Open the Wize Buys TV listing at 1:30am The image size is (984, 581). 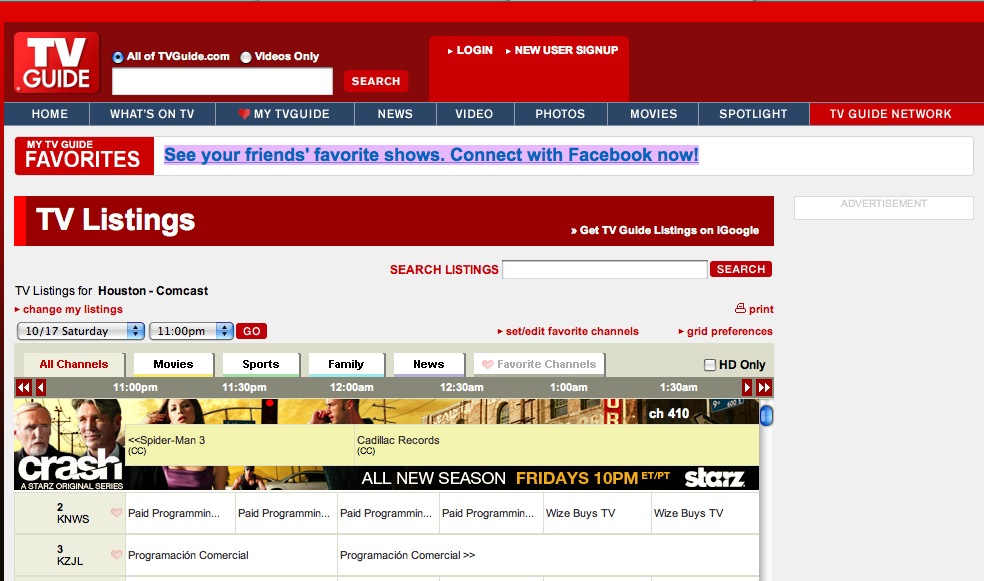(x=705, y=513)
